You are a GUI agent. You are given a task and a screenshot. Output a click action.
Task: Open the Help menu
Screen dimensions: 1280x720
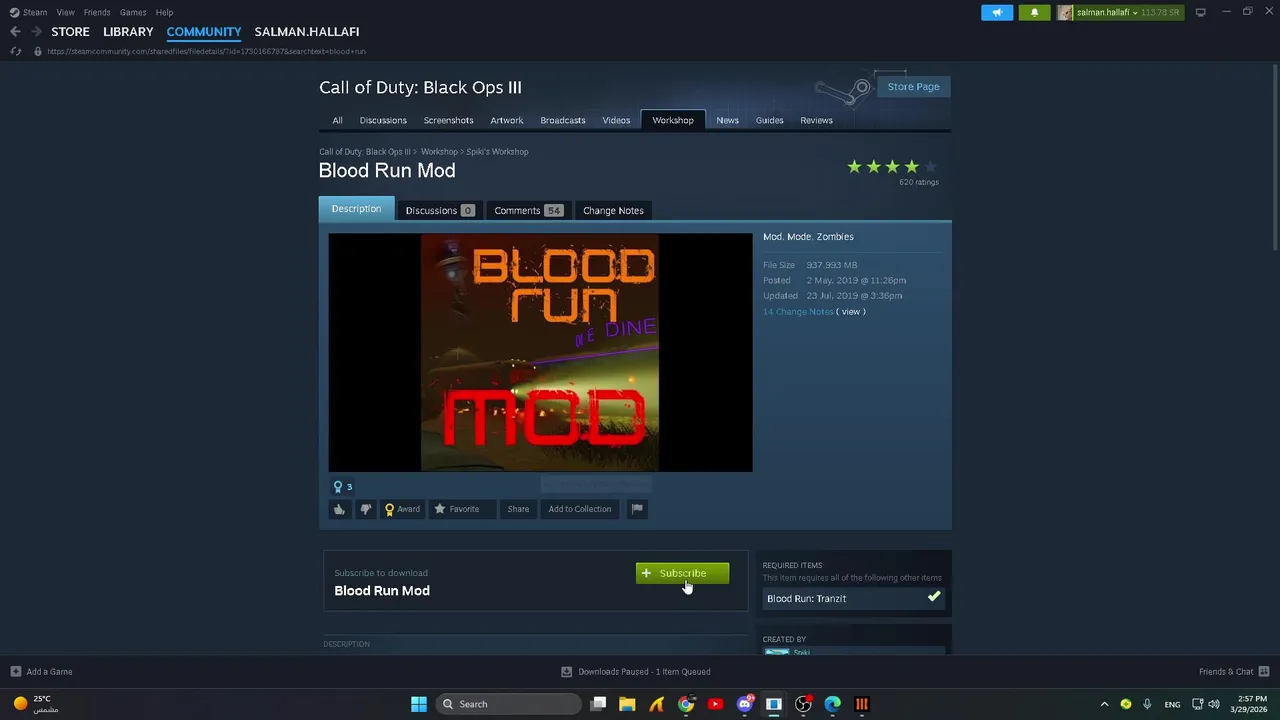pos(164,12)
